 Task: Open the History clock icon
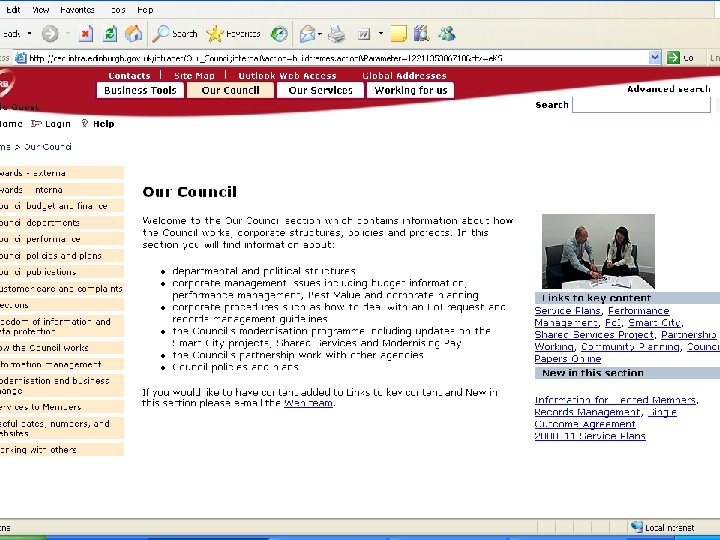[279, 34]
